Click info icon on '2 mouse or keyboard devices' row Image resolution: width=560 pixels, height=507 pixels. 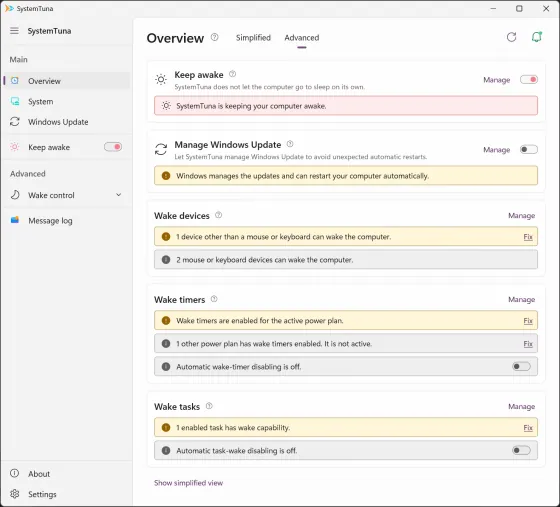click(166, 260)
